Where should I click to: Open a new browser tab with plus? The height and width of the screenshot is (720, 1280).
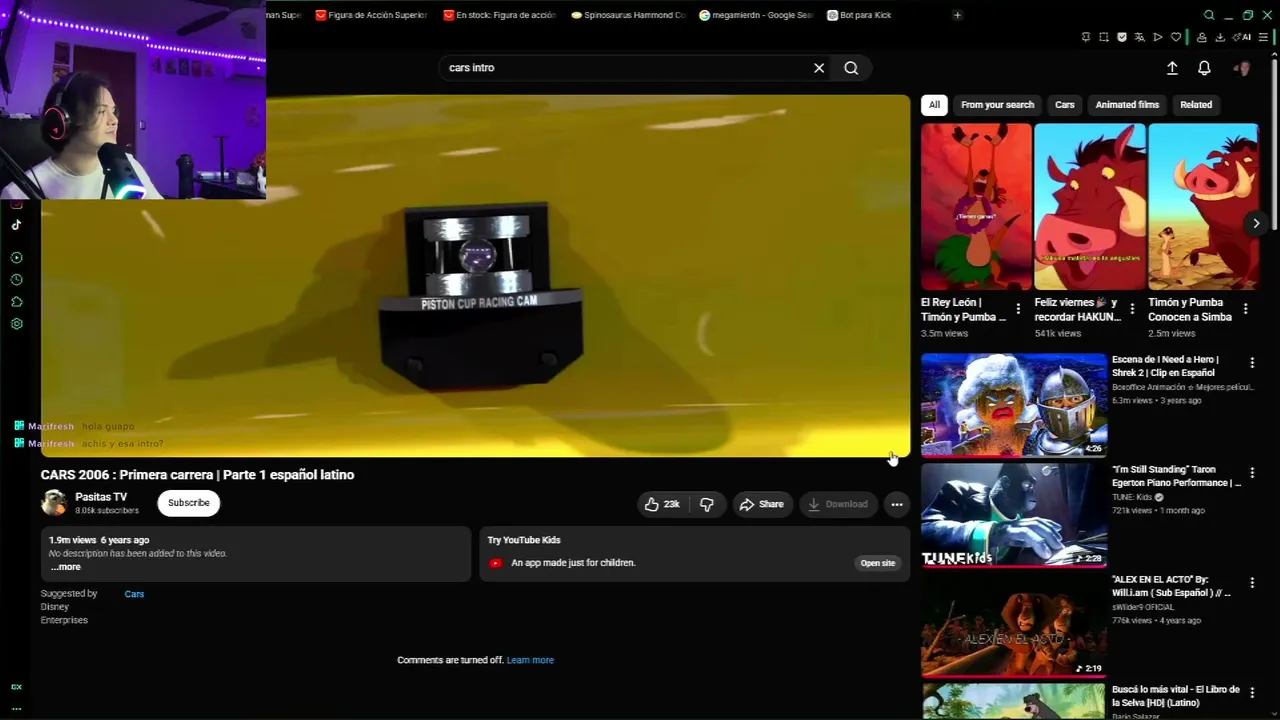pos(957,15)
